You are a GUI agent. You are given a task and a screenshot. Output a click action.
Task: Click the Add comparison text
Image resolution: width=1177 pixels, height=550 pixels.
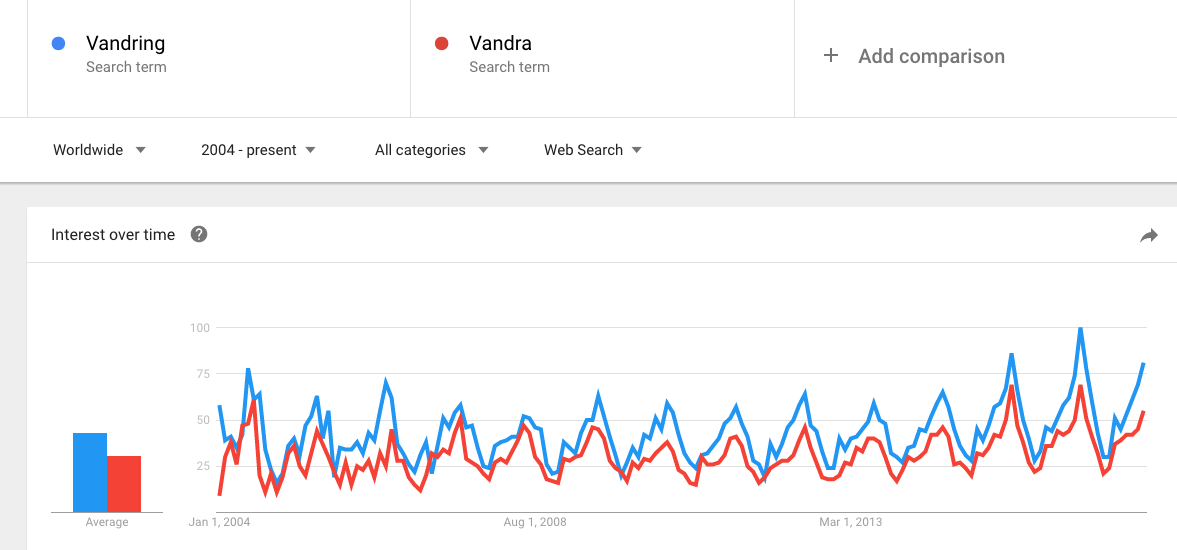pyautogui.click(x=931, y=56)
